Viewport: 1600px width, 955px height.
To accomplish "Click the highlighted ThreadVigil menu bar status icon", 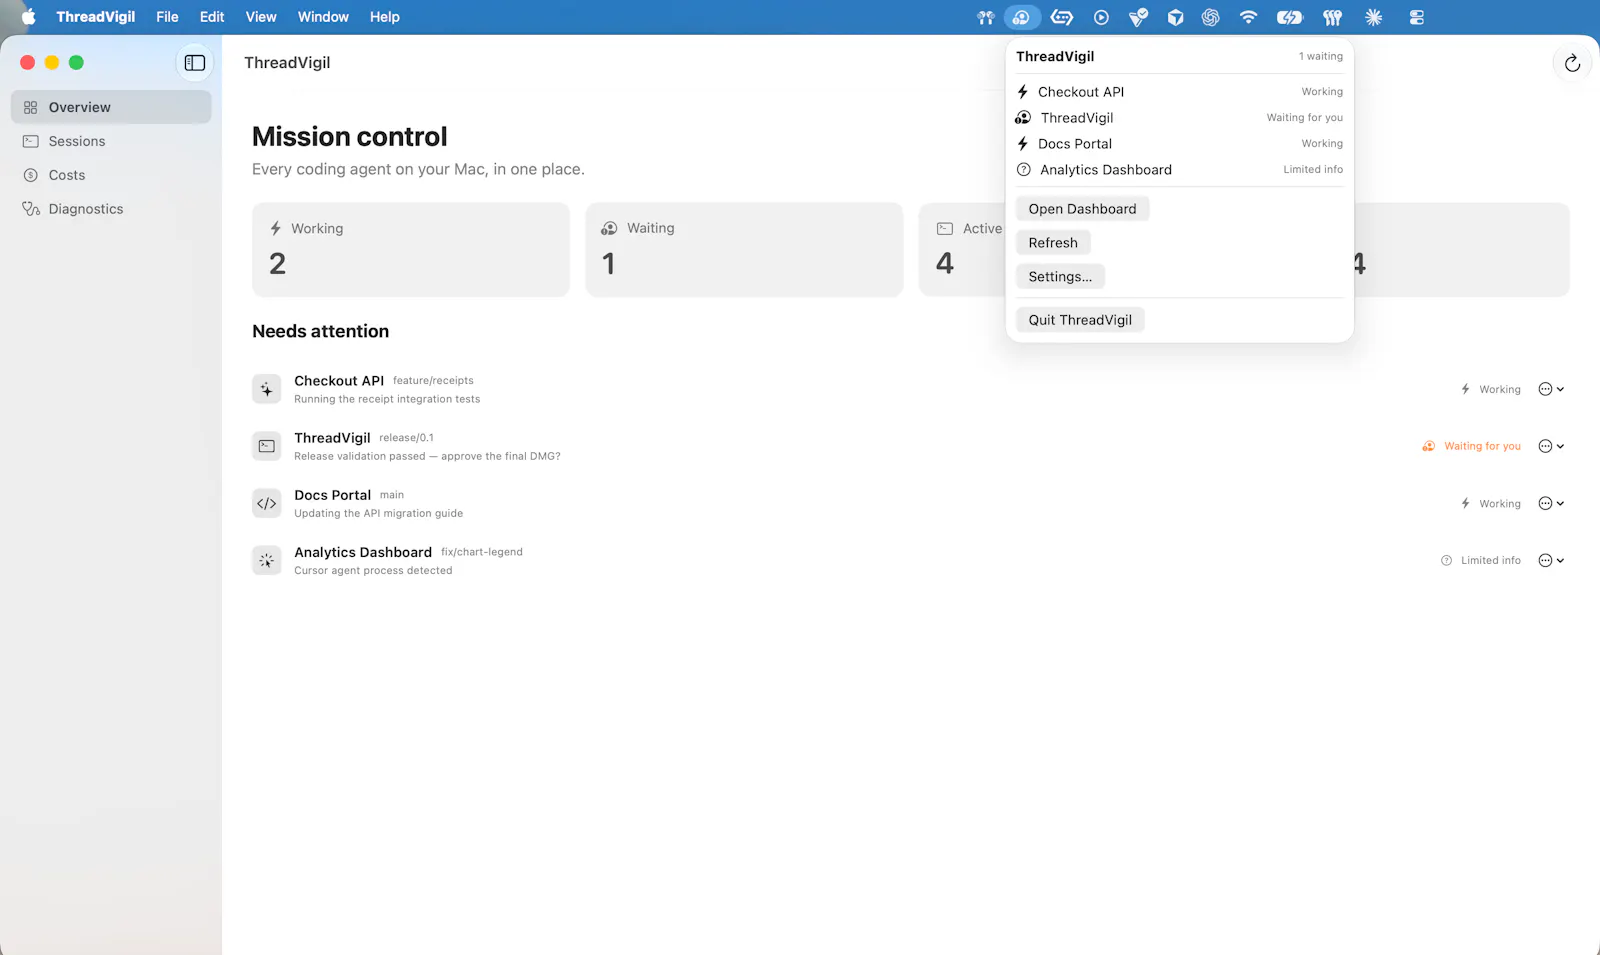I will 1021,17.
